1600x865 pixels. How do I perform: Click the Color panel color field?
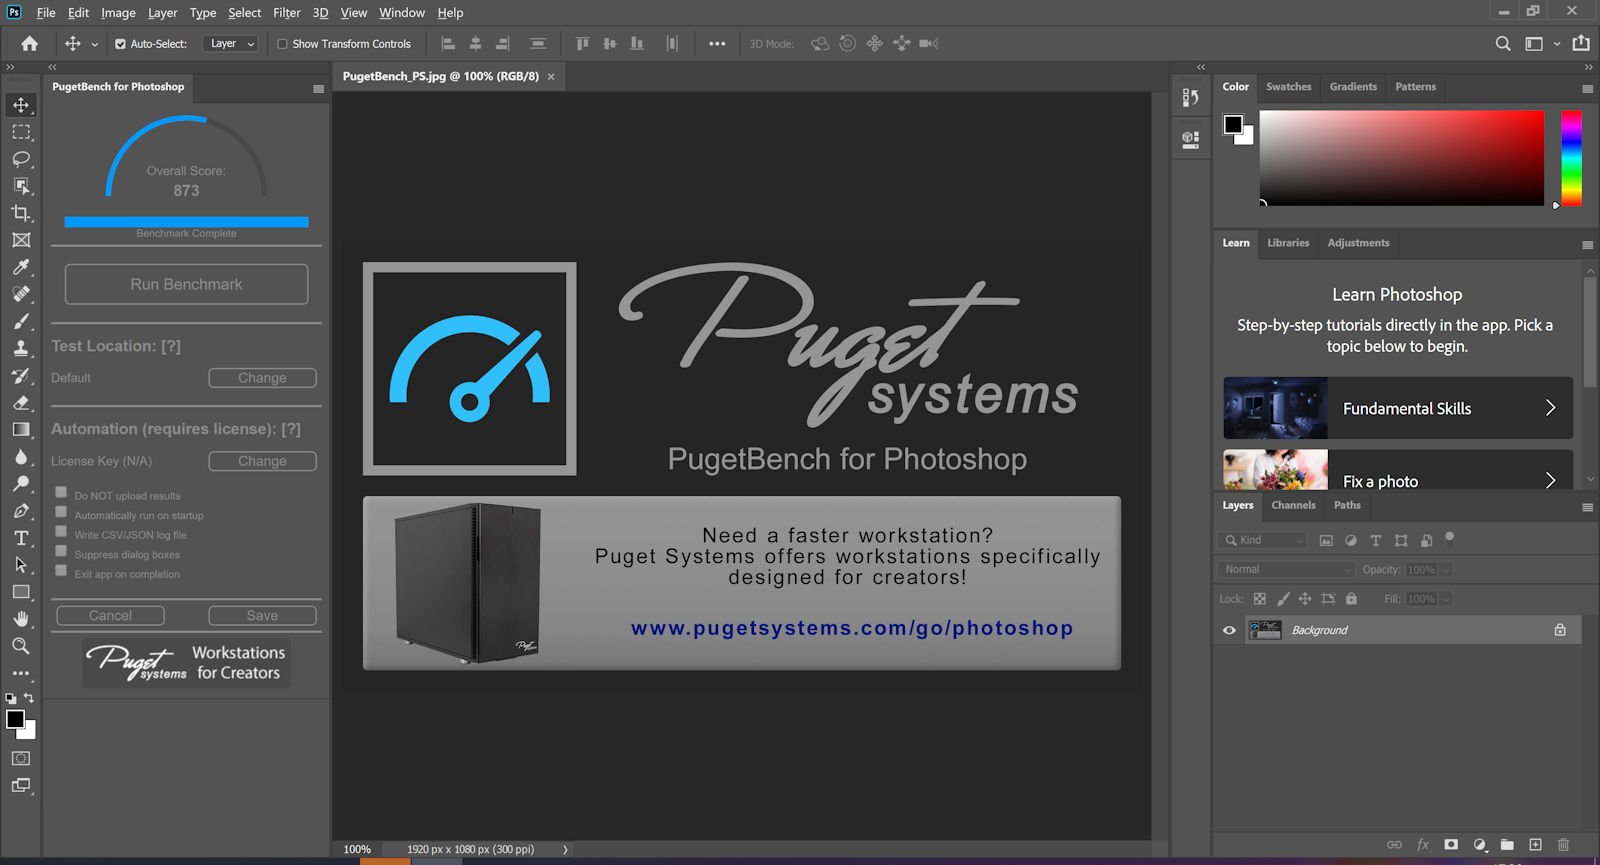pyautogui.click(x=1402, y=158)
